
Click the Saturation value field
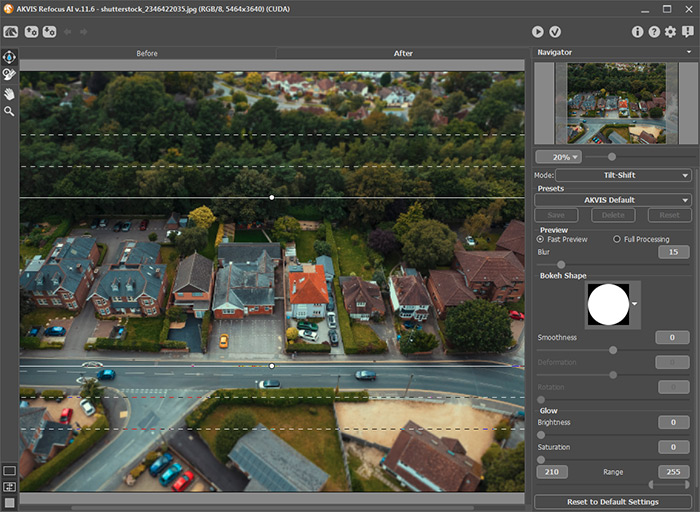(673, 447)
